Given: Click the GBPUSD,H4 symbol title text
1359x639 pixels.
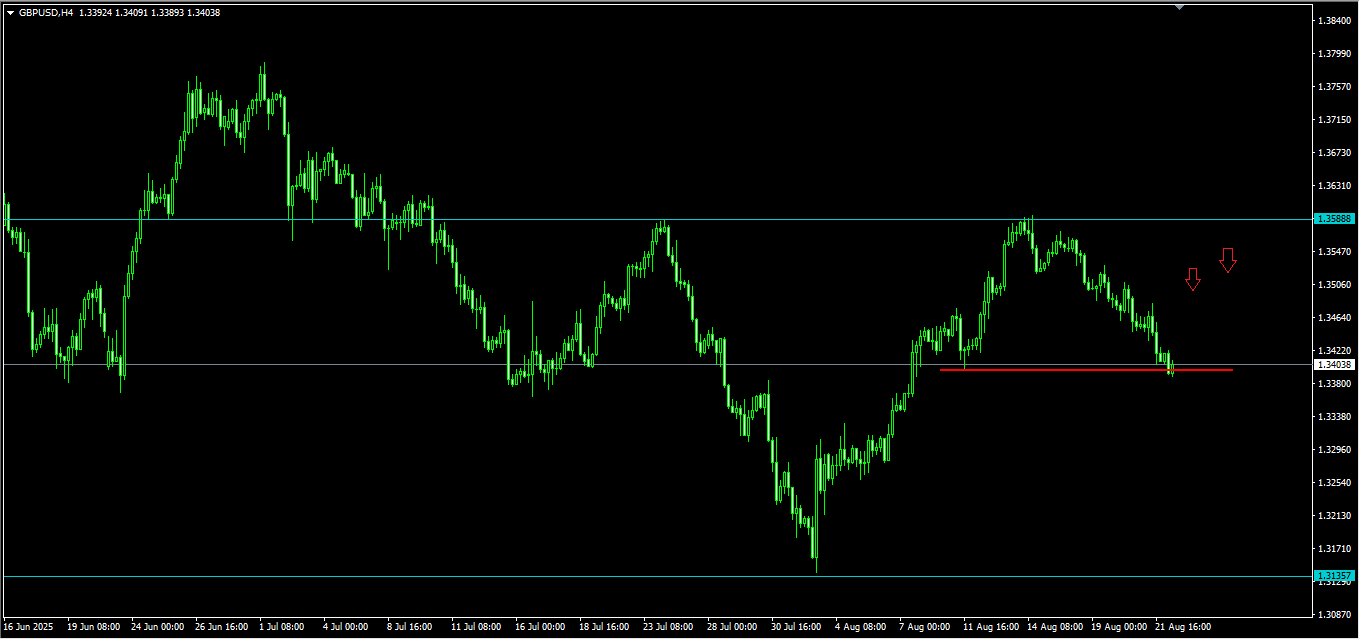Looking at the screenshot, I should click(x=46, y=13).
